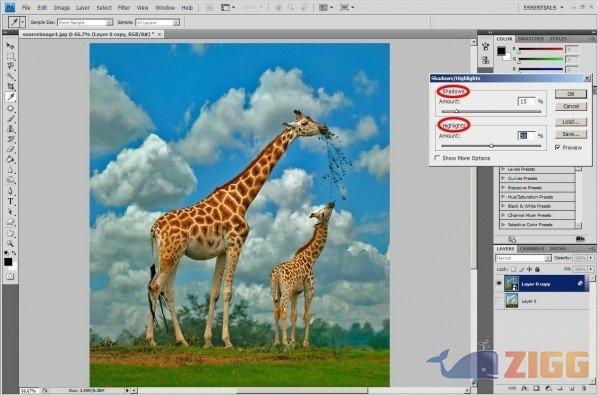Toggle Lock image pixels

(x=521, y=269)
